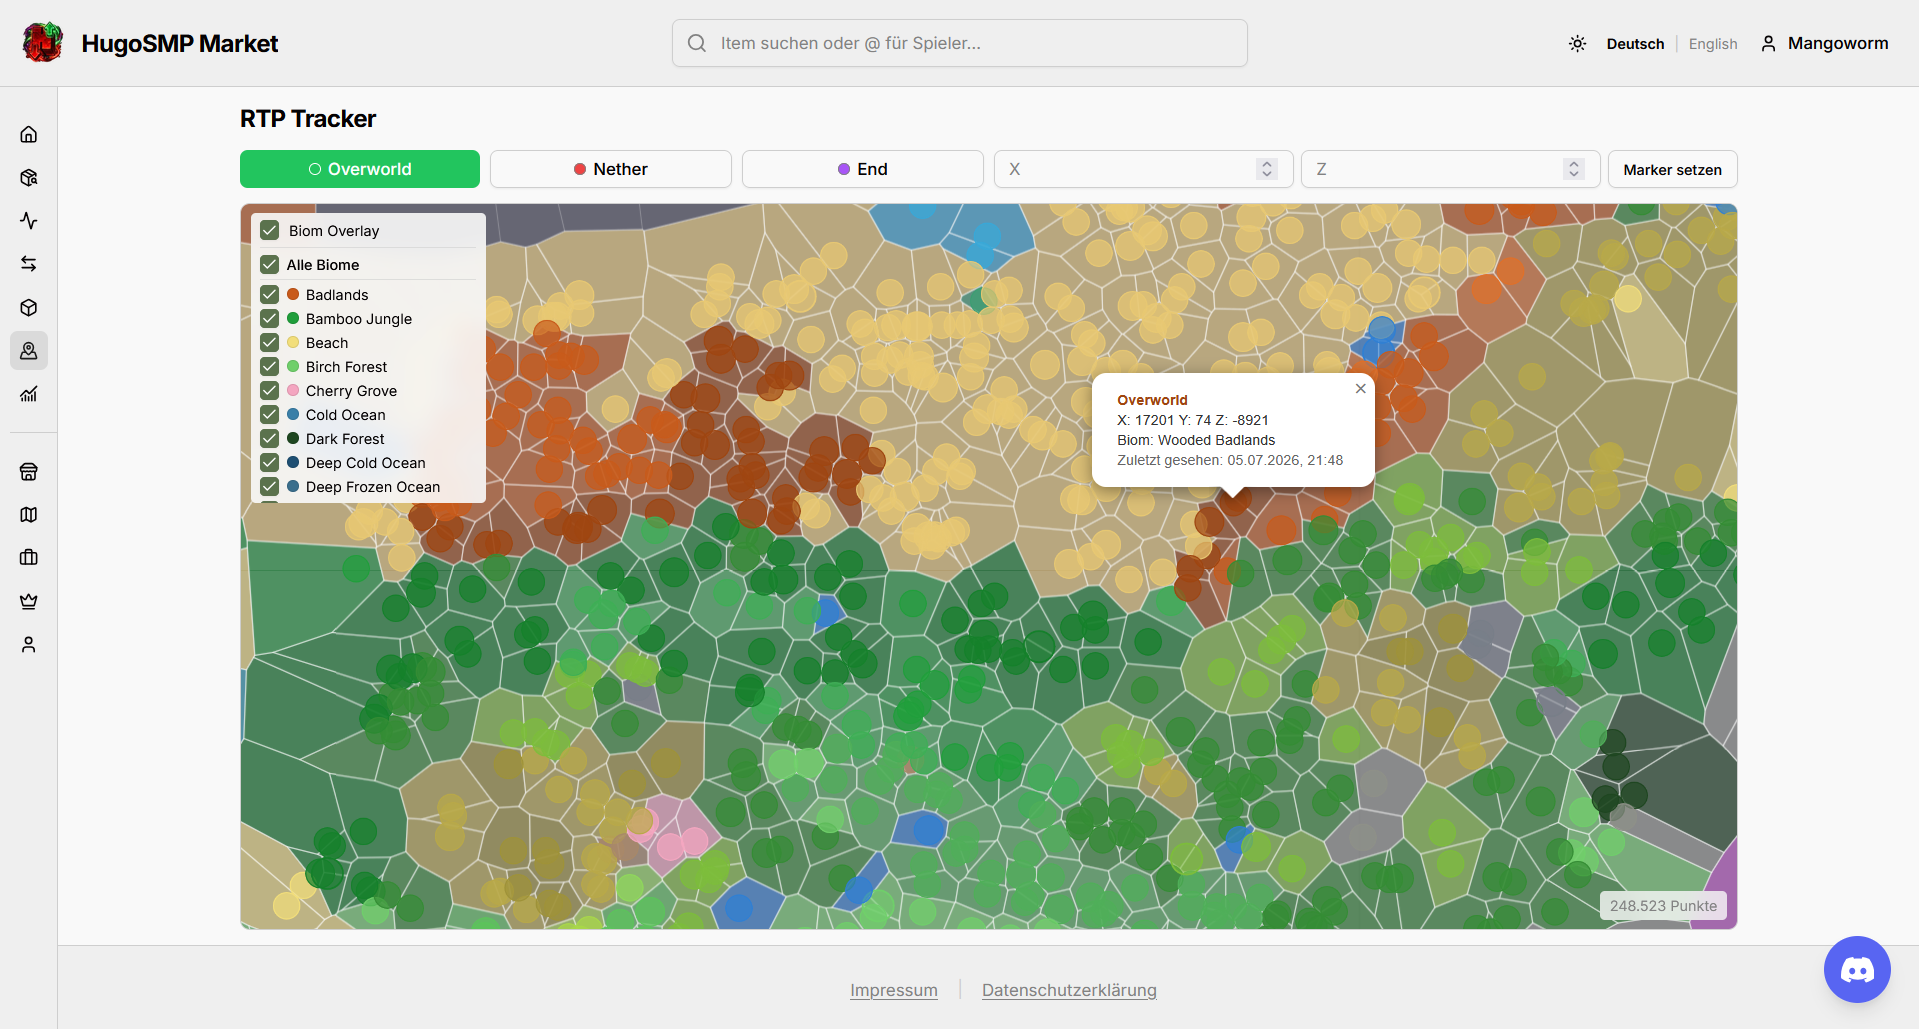Screen dimensions: 1919x1029
Task: Click the Z coordinate stepper arrows
Action: tap(1574, 169)
